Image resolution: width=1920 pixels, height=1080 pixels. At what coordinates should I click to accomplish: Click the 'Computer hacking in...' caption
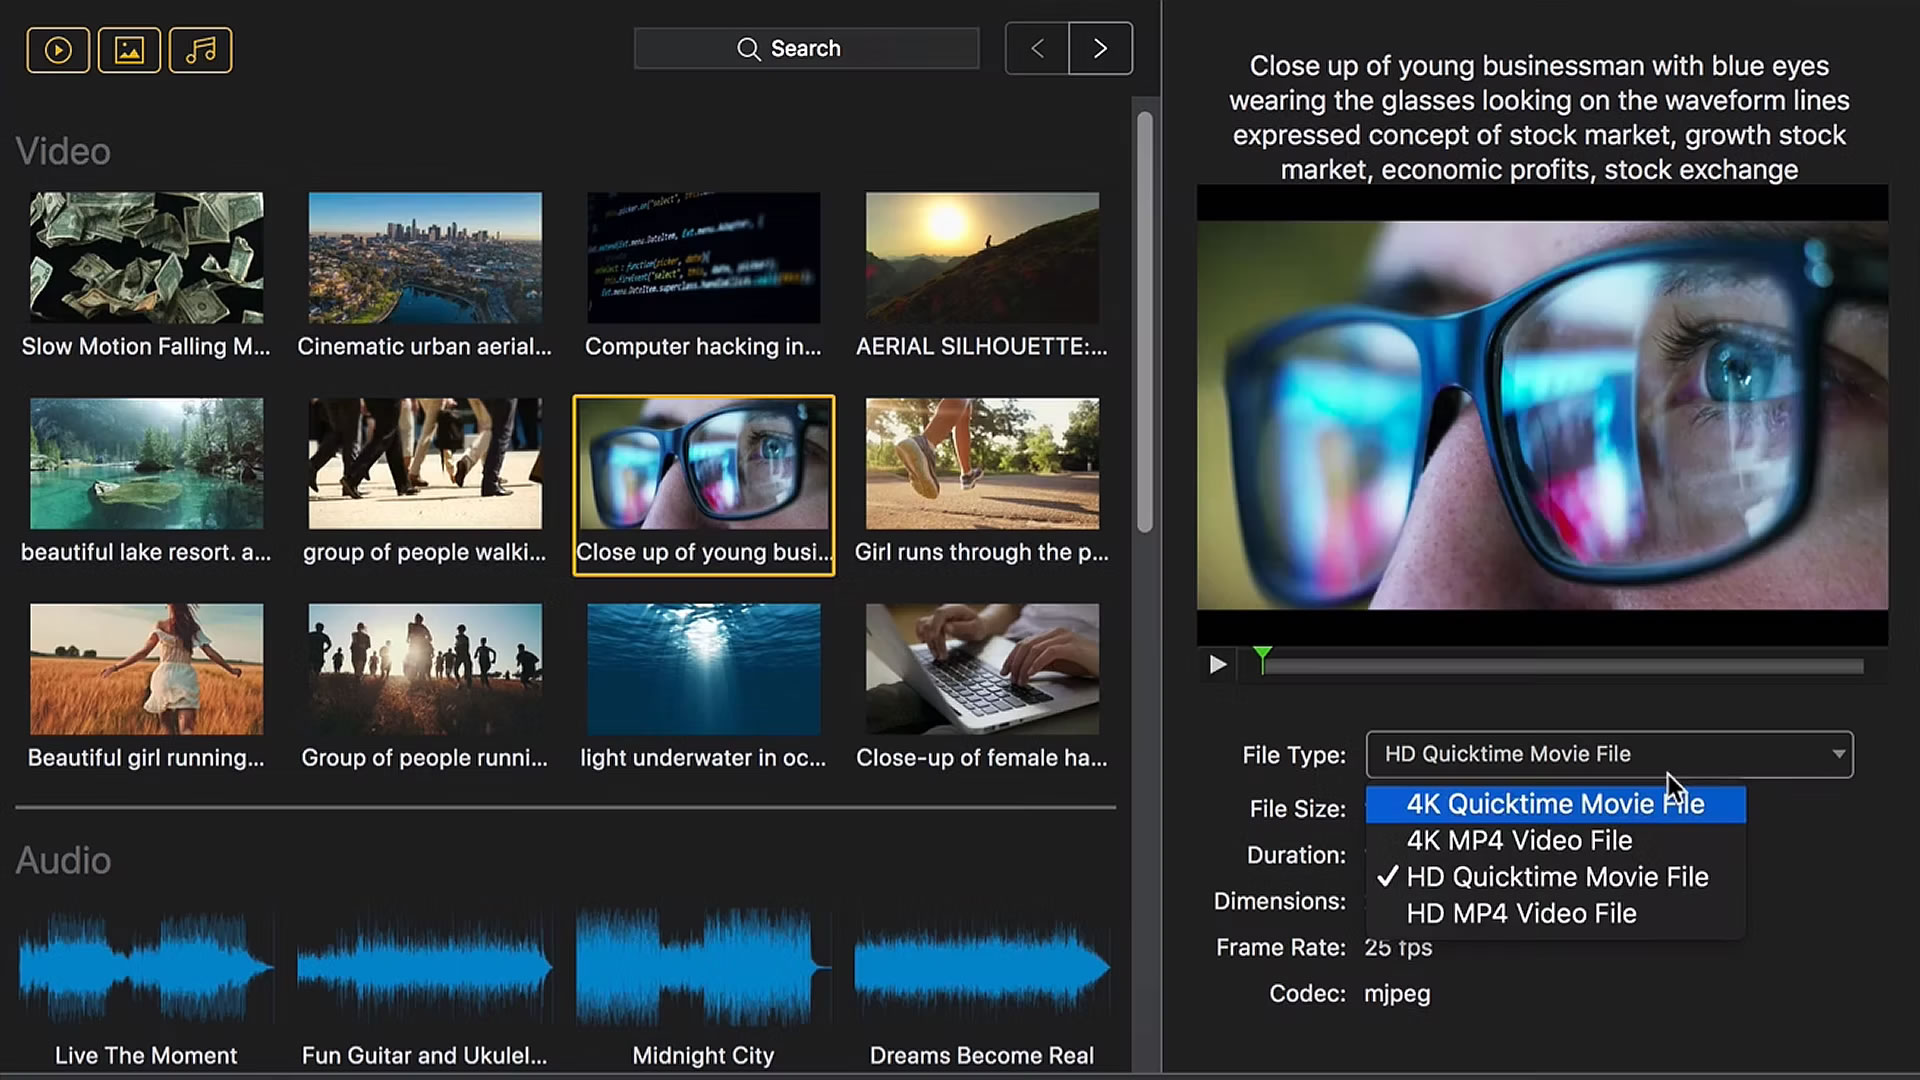tap(703, 347)
